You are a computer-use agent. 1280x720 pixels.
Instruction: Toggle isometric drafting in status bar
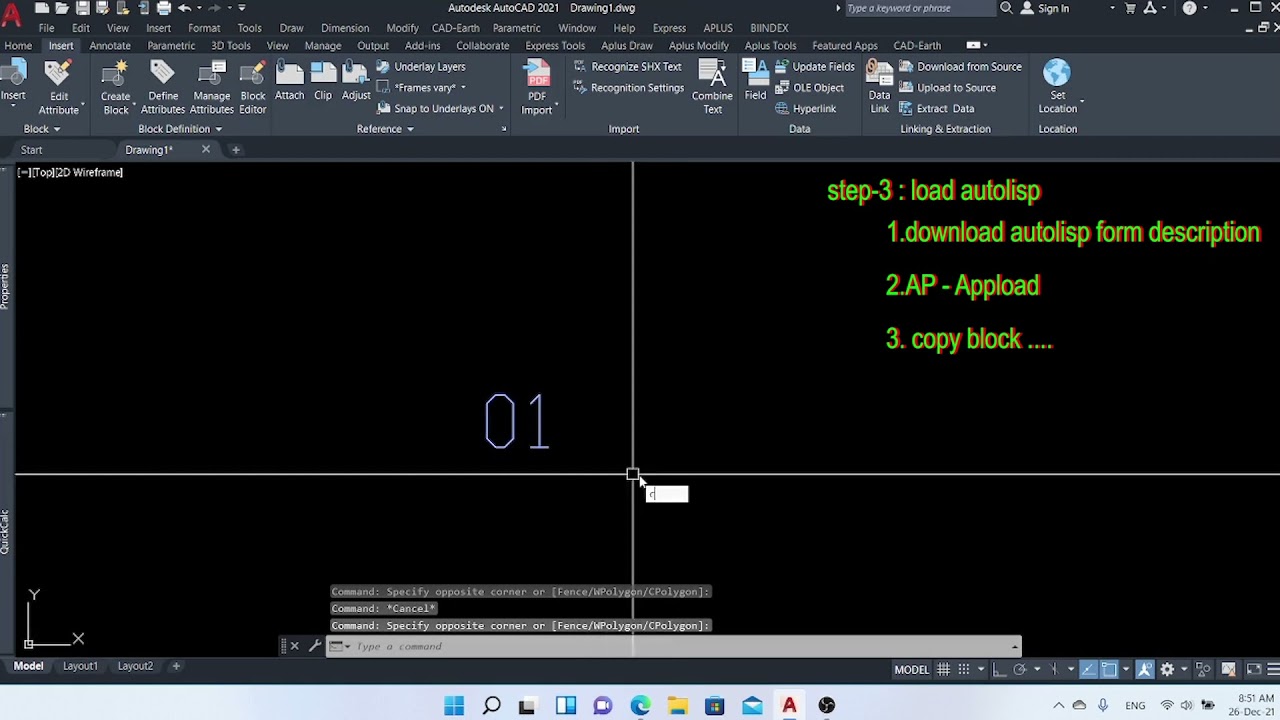(1054, 669)
